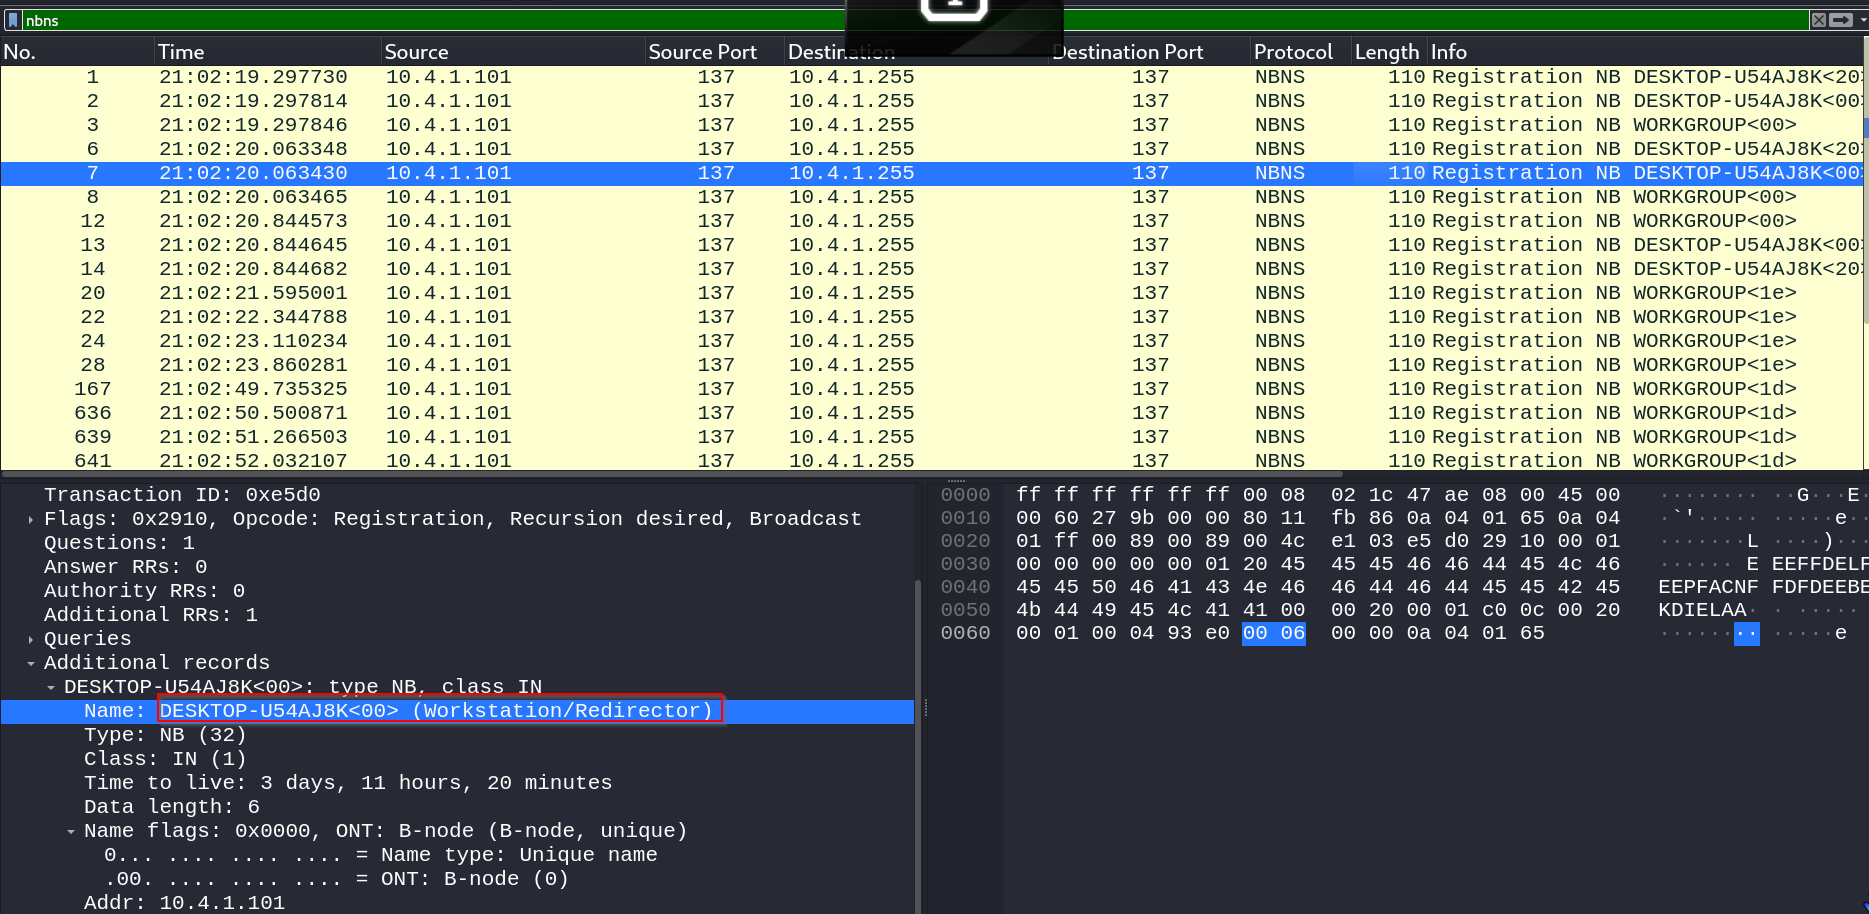
Task: Select the Questions: 1 field
Action: click(119, 543)
